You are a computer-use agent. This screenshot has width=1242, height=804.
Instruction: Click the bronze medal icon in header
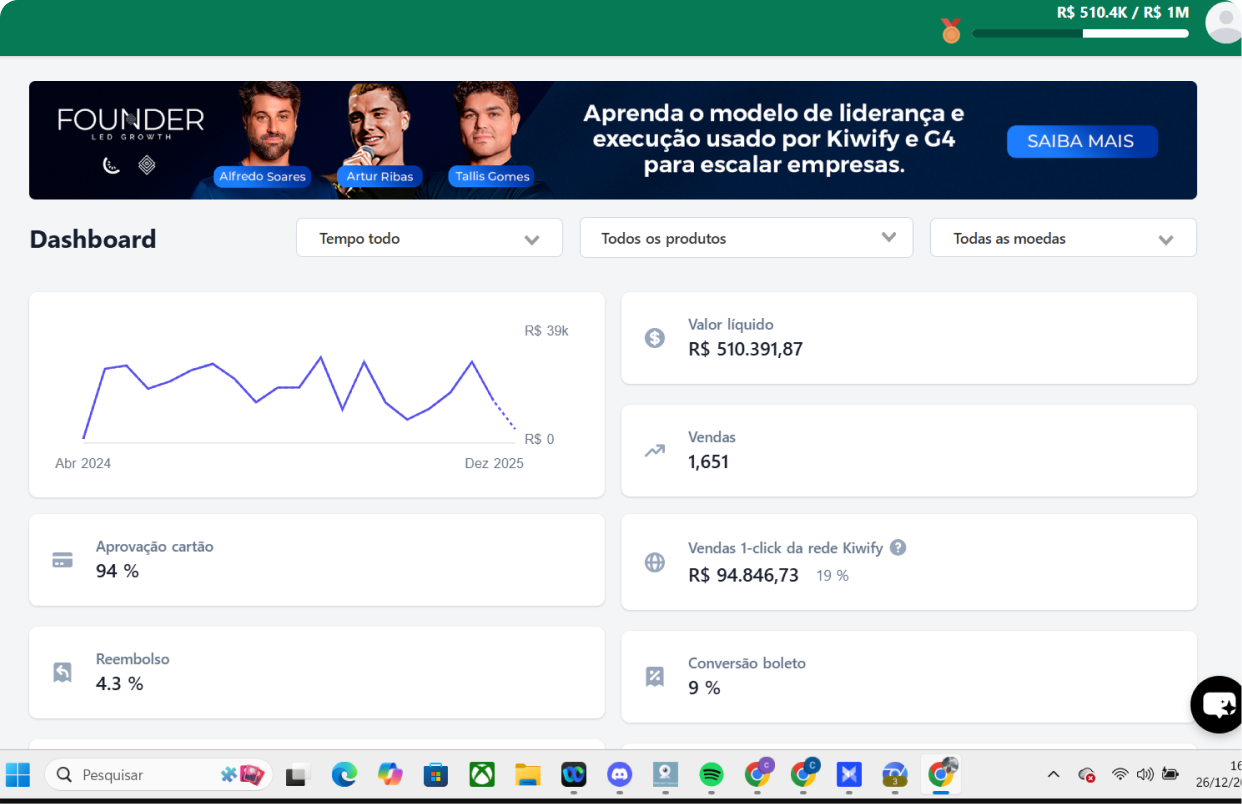[950, 31]
